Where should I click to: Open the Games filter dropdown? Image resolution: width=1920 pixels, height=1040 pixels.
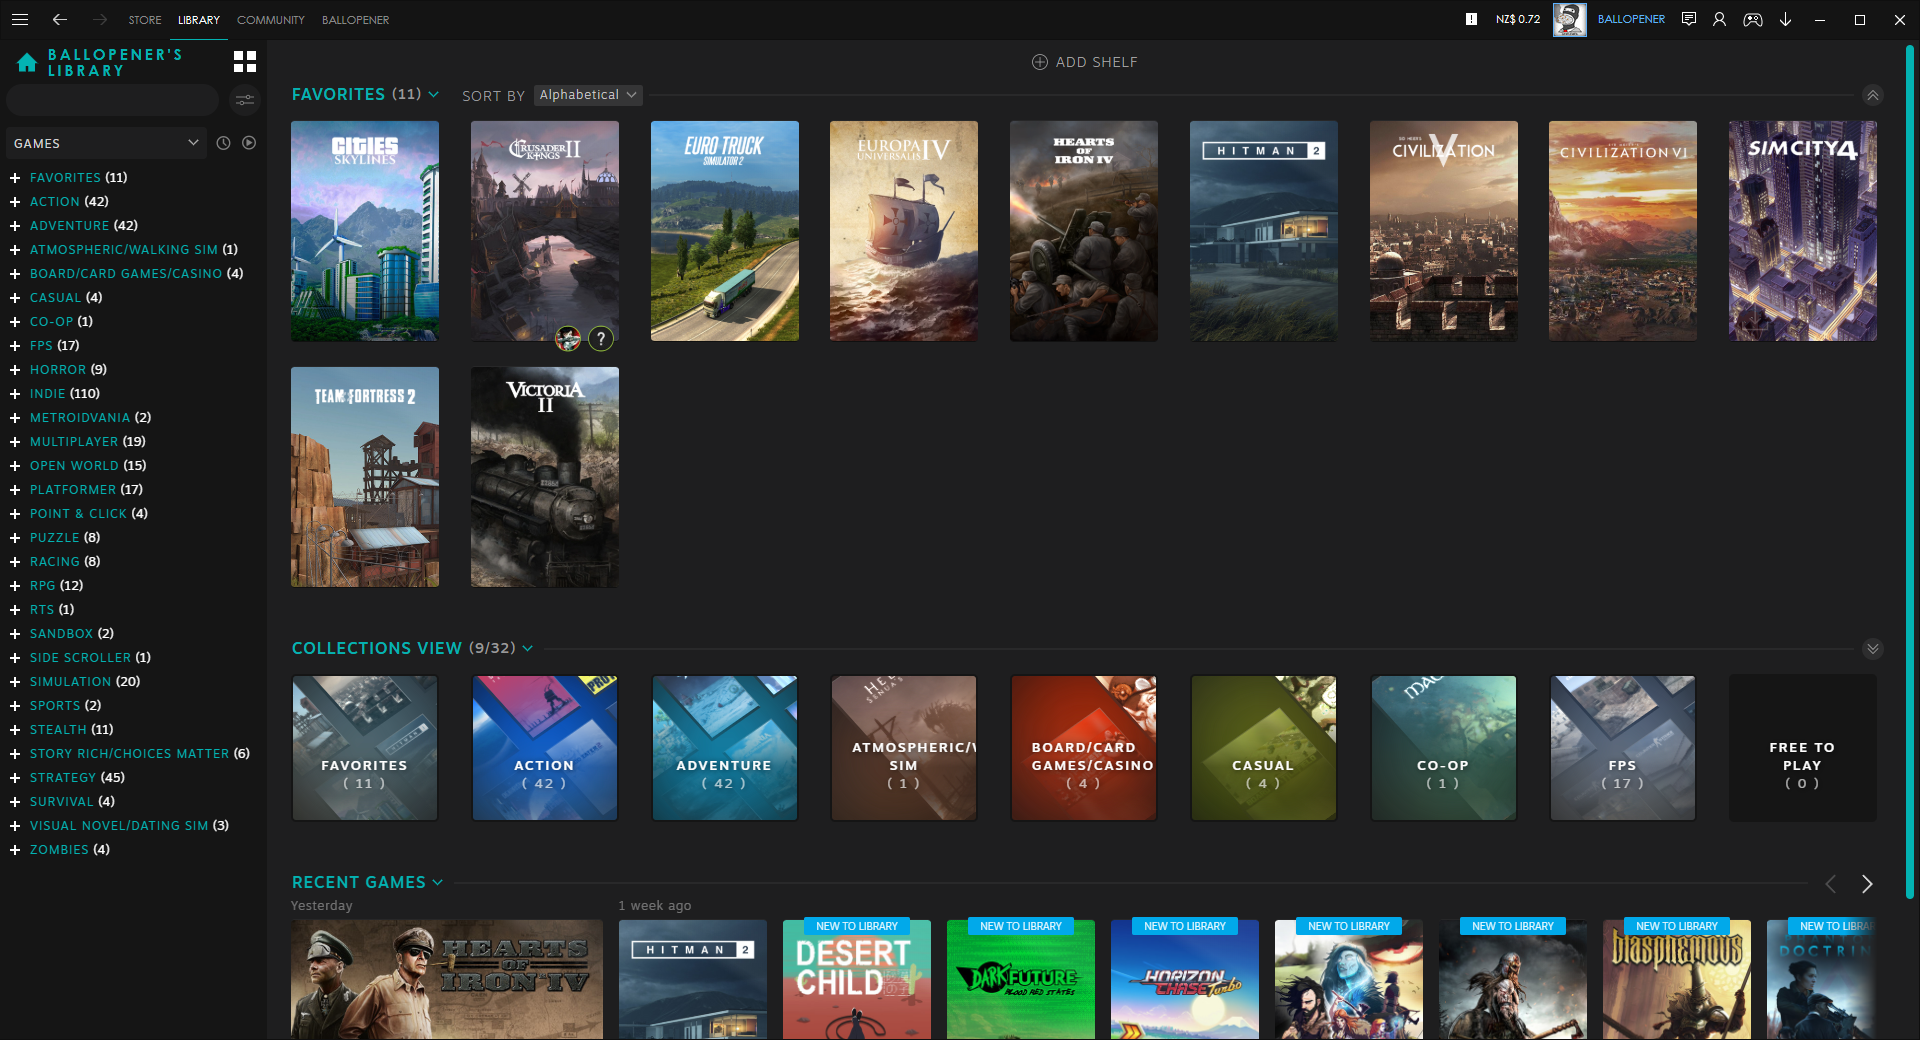click(x=106, y=143)
